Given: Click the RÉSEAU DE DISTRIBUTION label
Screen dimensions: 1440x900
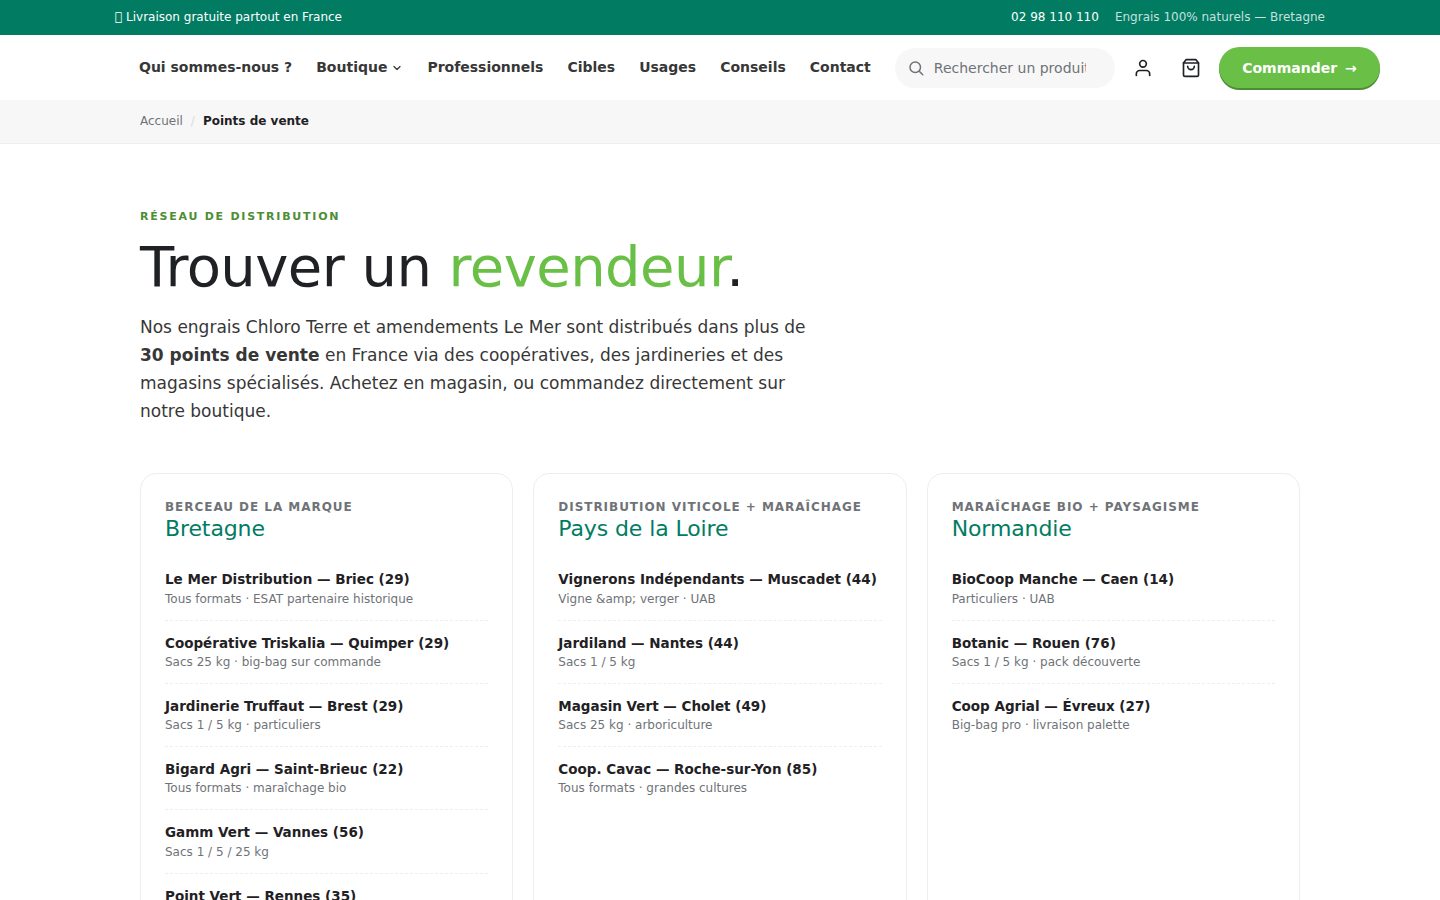Looking at the screenshot, I should (240, 216).
